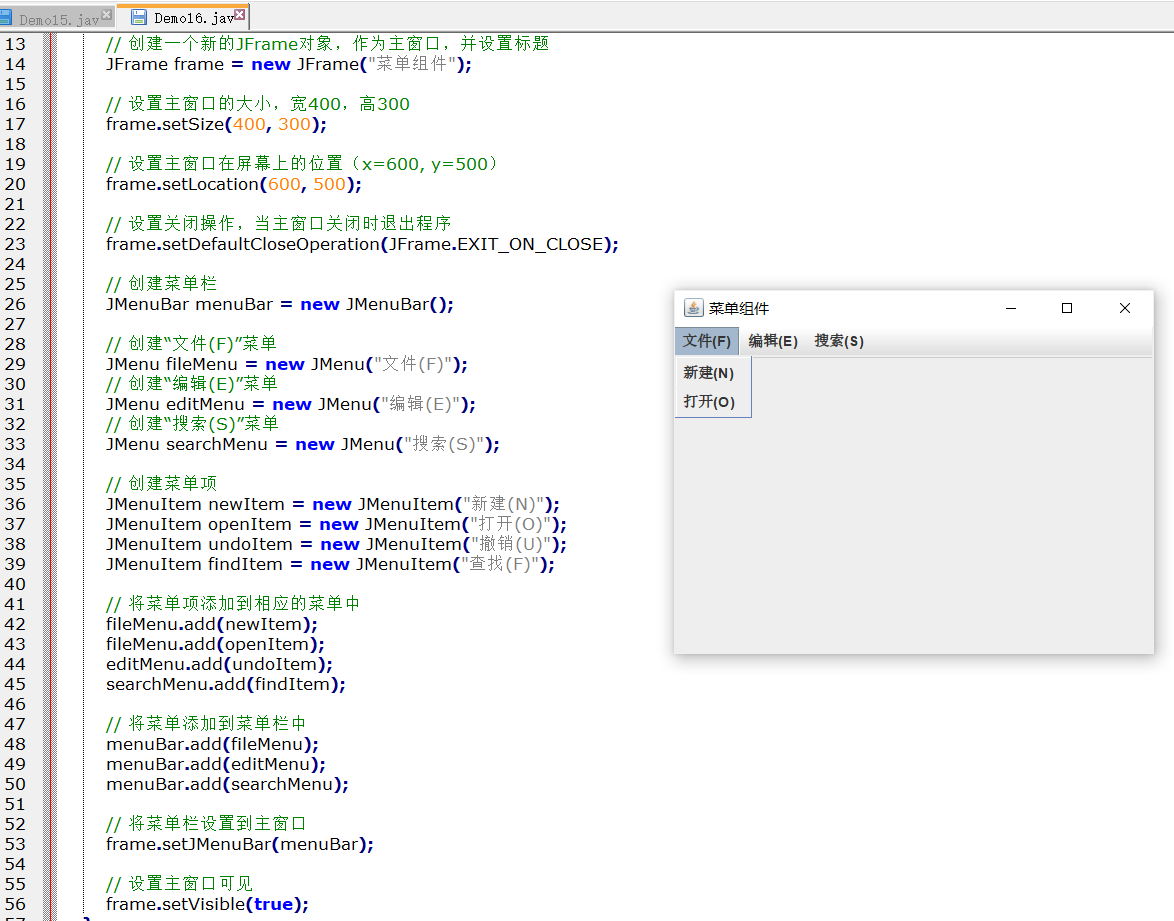
Task: Click the save icon on Demo15.java tab
Action: click(5, 18)
